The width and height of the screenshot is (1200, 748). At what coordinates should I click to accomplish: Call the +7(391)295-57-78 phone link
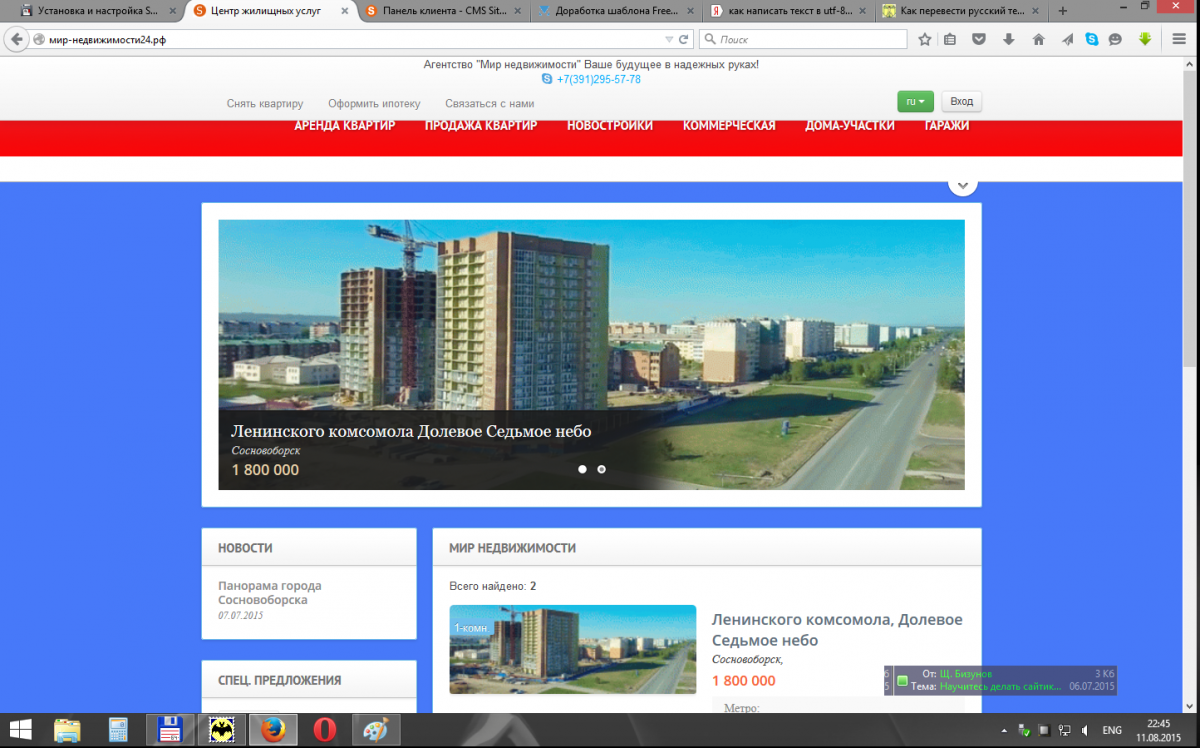click(x=599, y=79)
